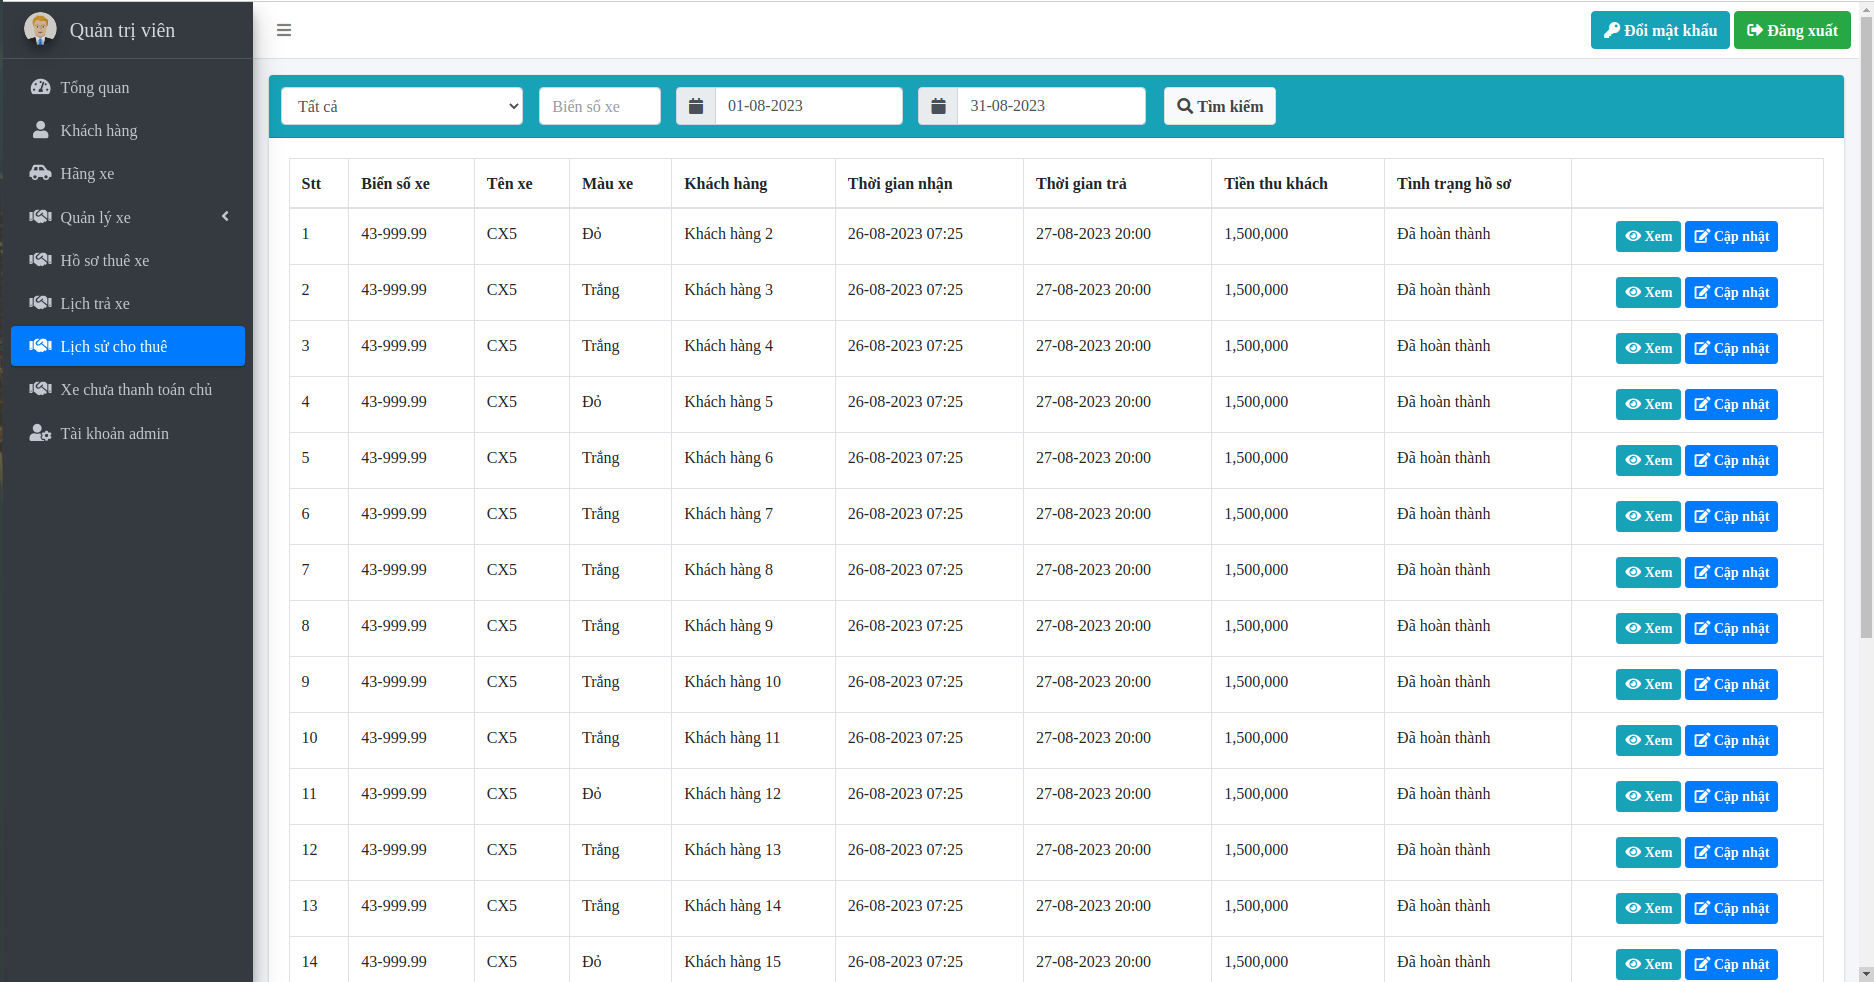The width and height of the screenshot is (1874, 982).
Task: Click the user icon for Khách hàng
Action: (40, 130)
